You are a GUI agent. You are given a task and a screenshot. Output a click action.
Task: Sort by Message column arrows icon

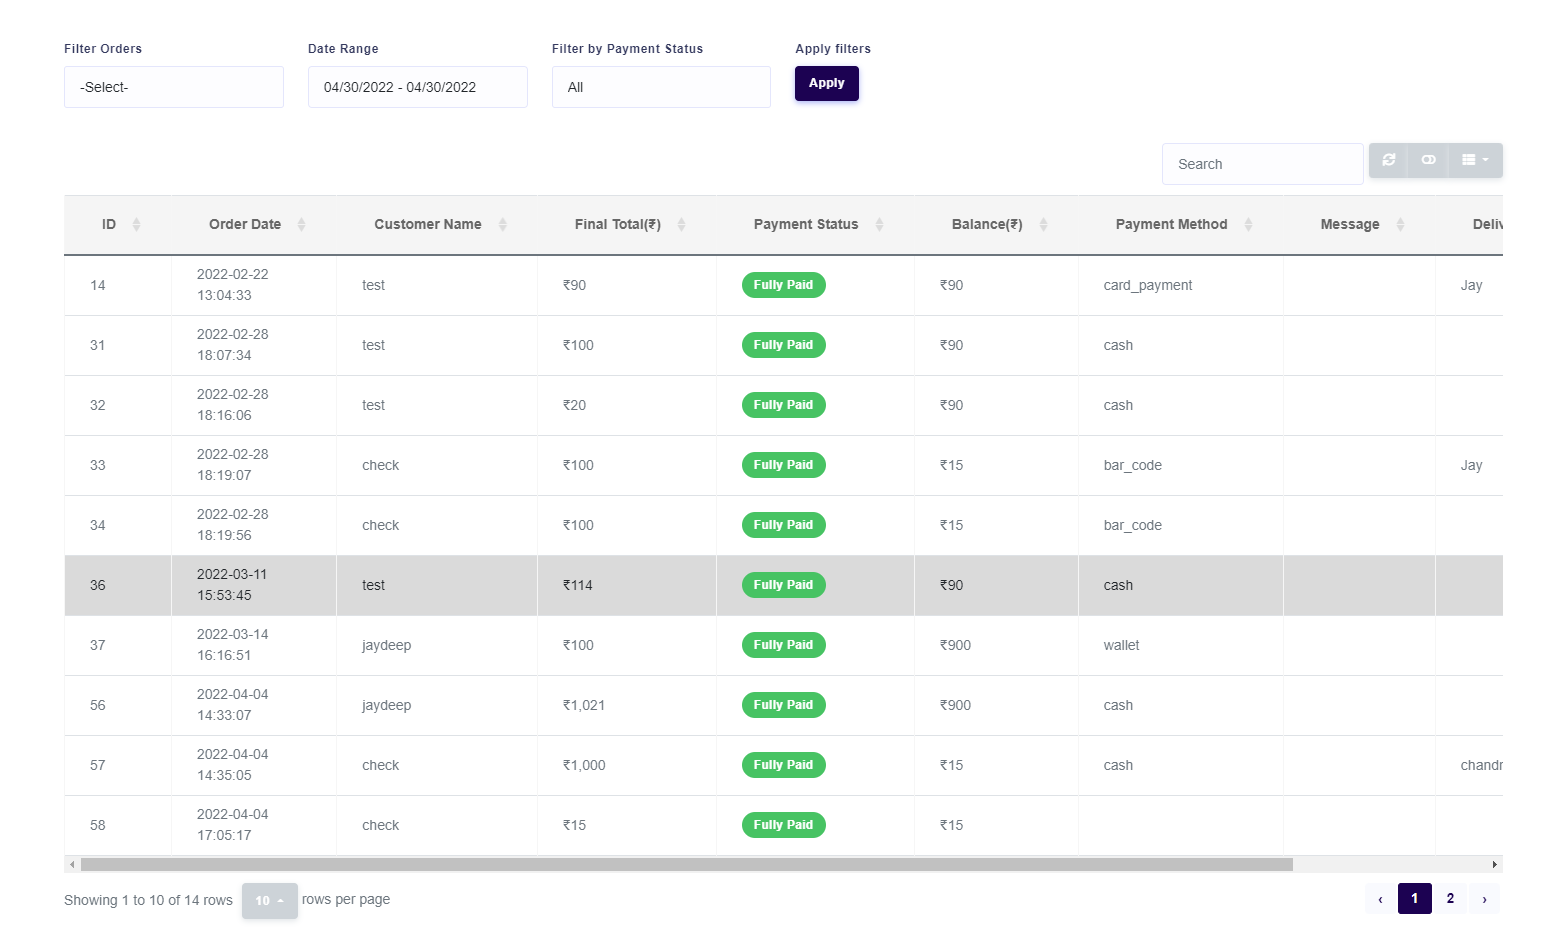[1400, 225]
